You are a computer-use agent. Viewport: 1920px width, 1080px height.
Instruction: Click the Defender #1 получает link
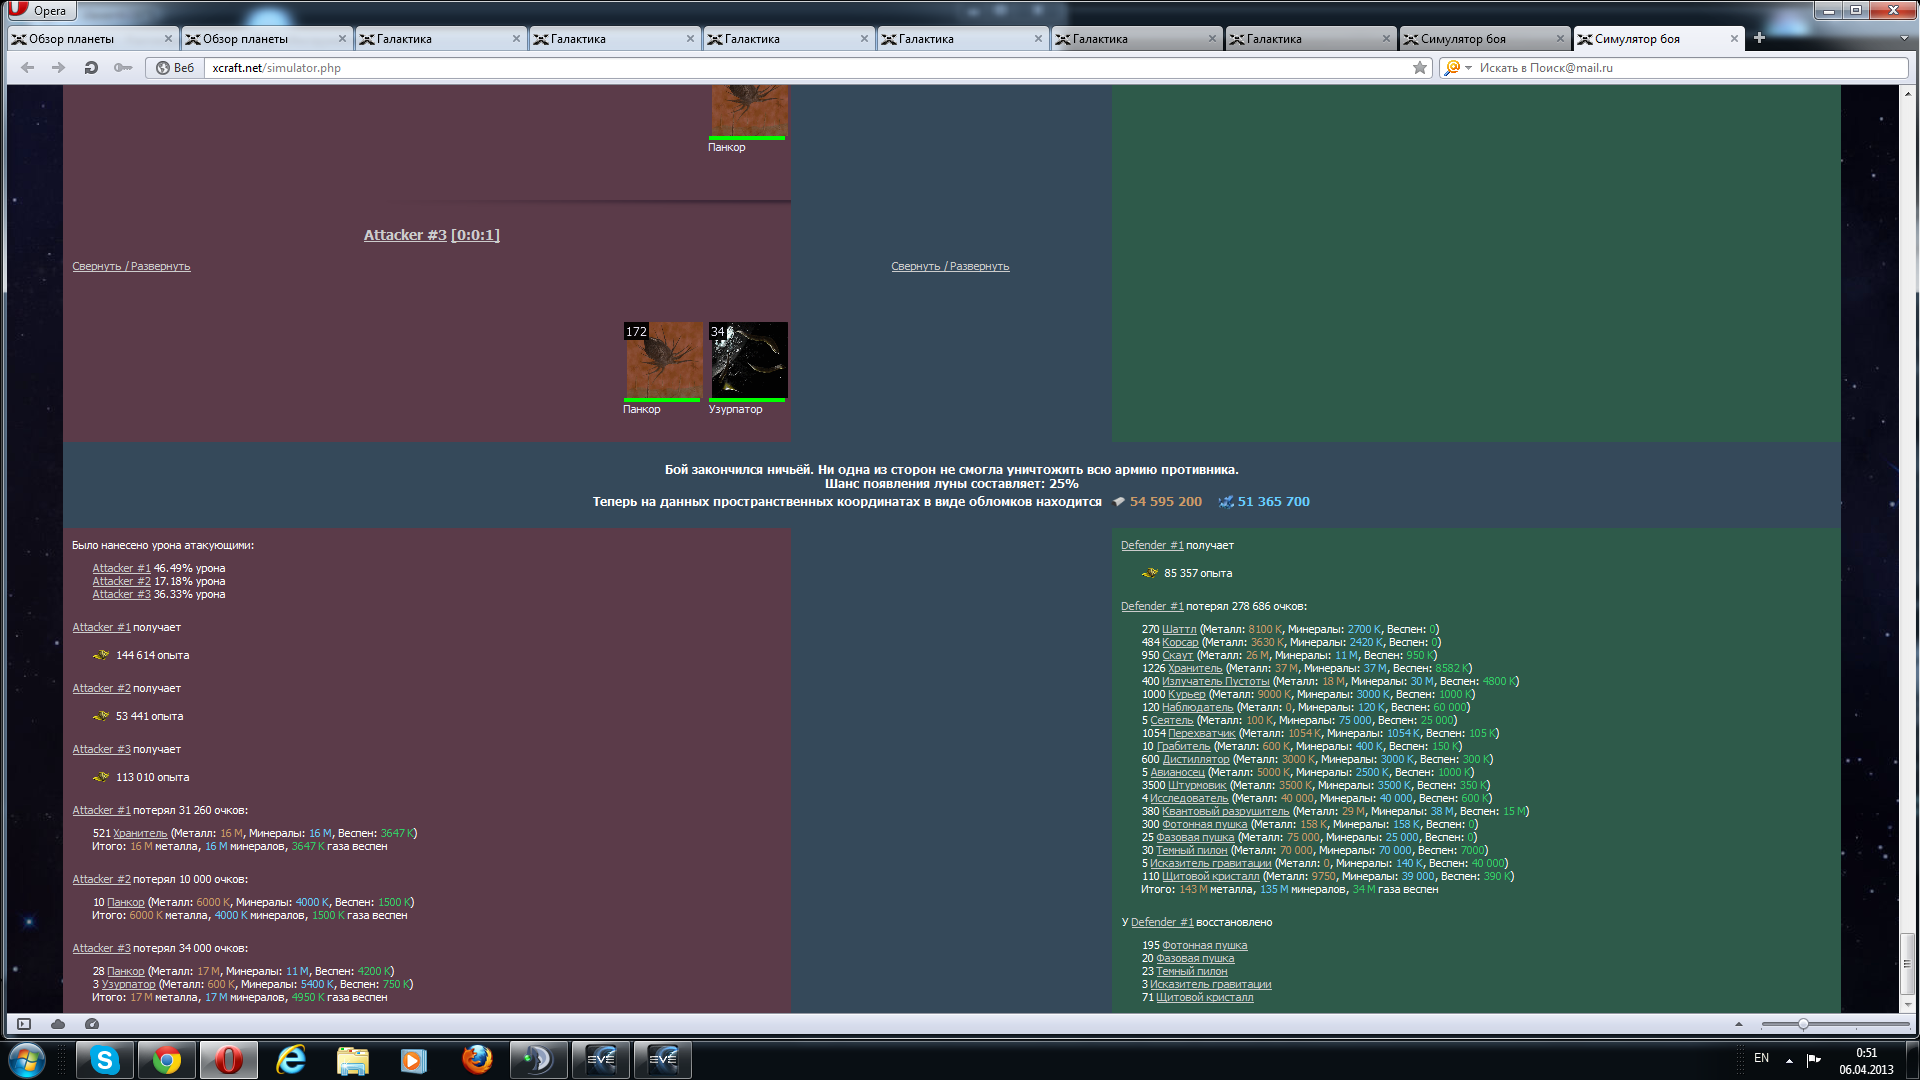(1152, 545)
